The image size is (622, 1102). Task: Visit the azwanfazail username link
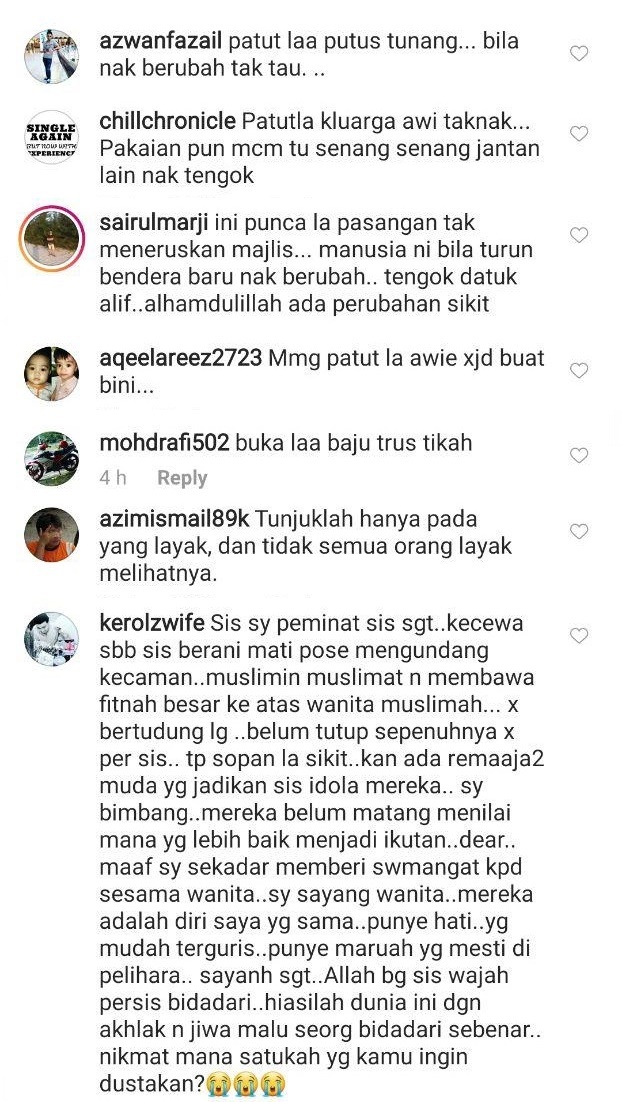point(161,41)
